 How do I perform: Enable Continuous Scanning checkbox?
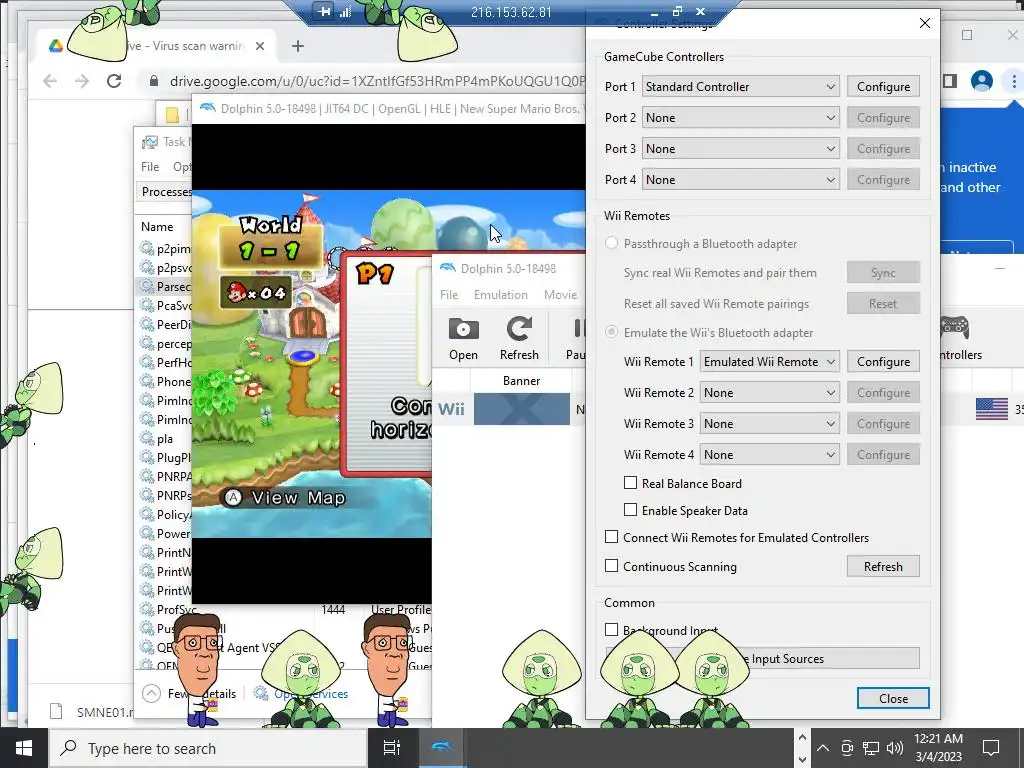pos(611,566)
